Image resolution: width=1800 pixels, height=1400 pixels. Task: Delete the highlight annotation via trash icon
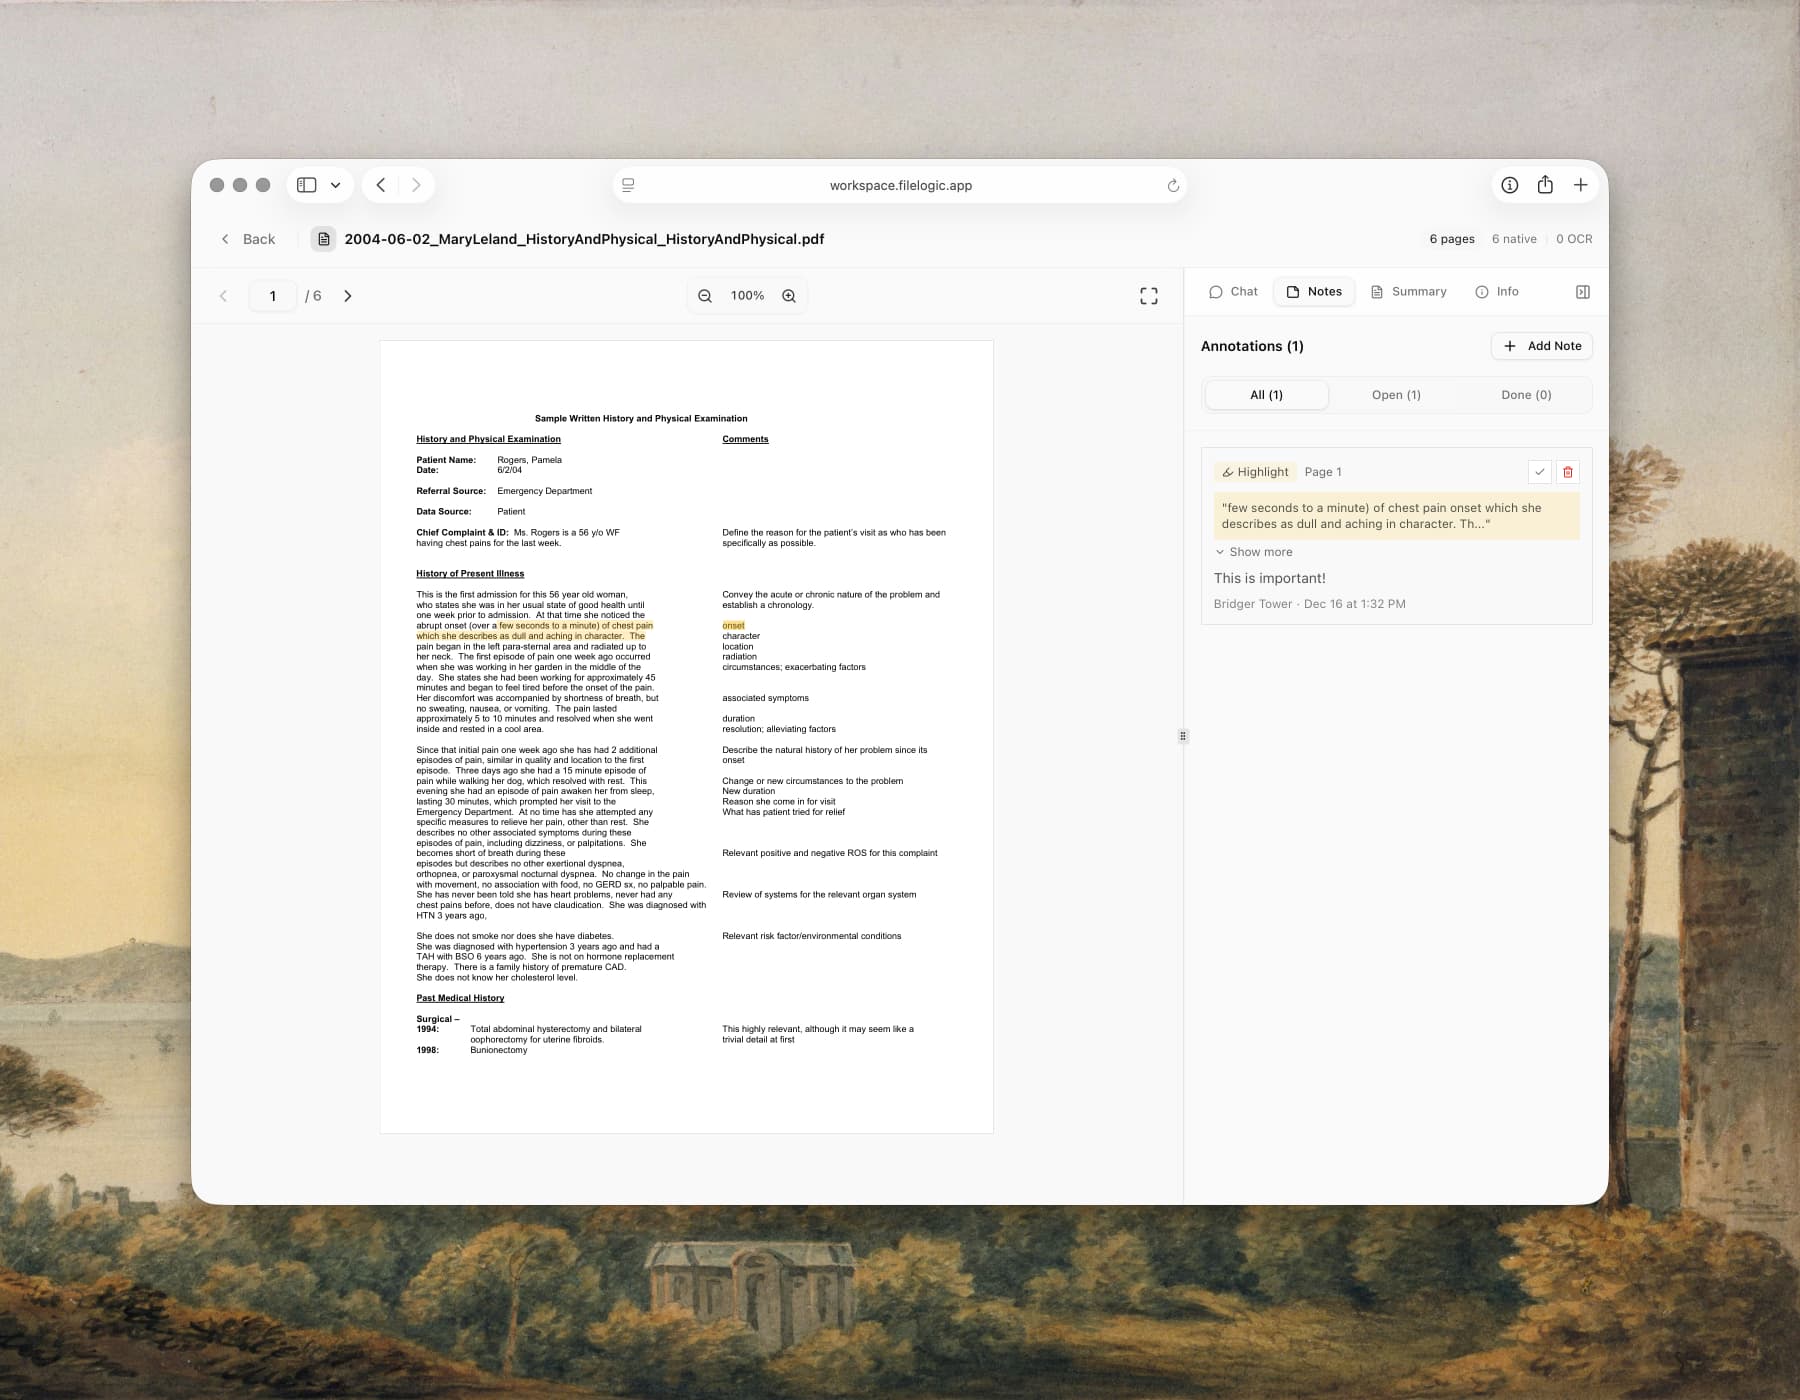1567,471
